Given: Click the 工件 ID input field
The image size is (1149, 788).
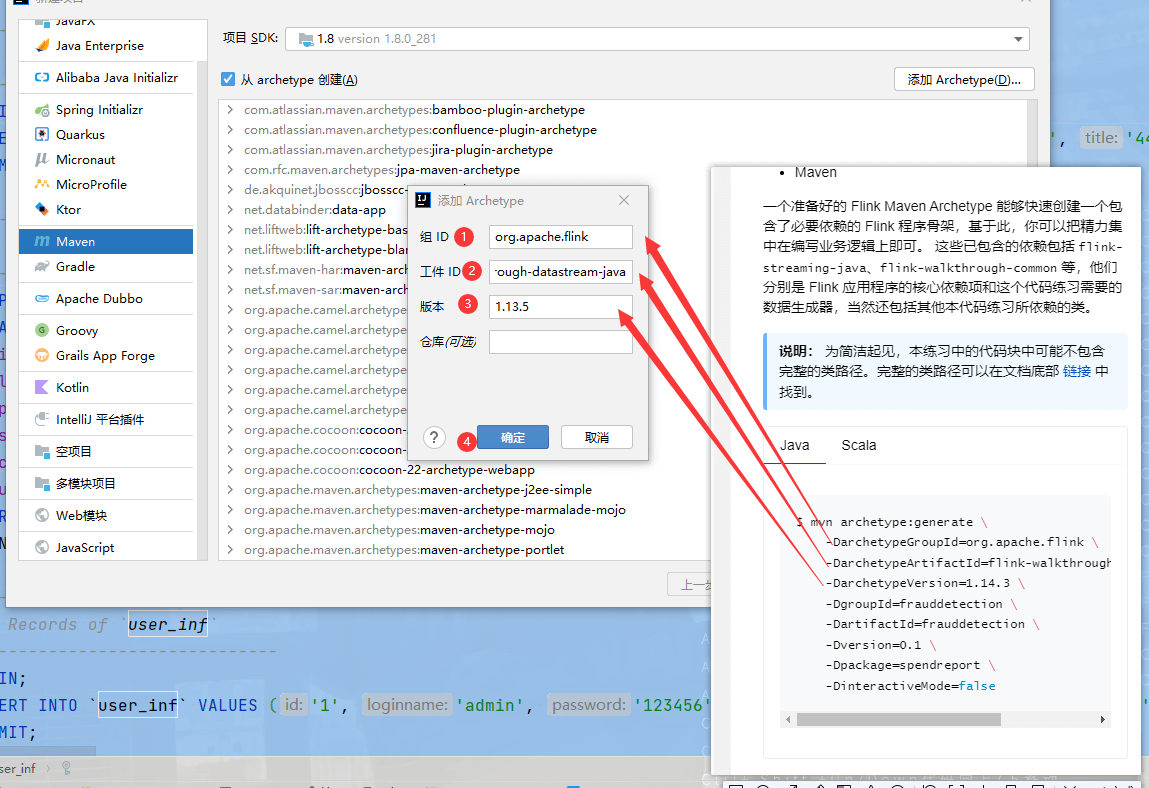Looking at the screenshot, I should [561, 272].
